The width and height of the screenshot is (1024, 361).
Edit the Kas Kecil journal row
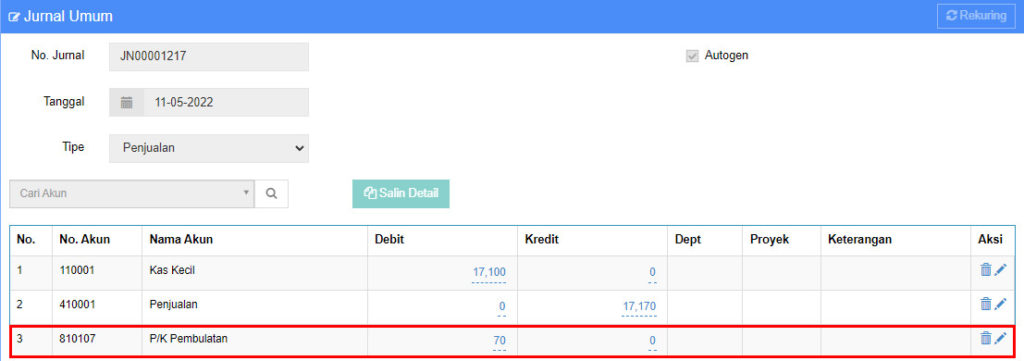point(1000,269)
